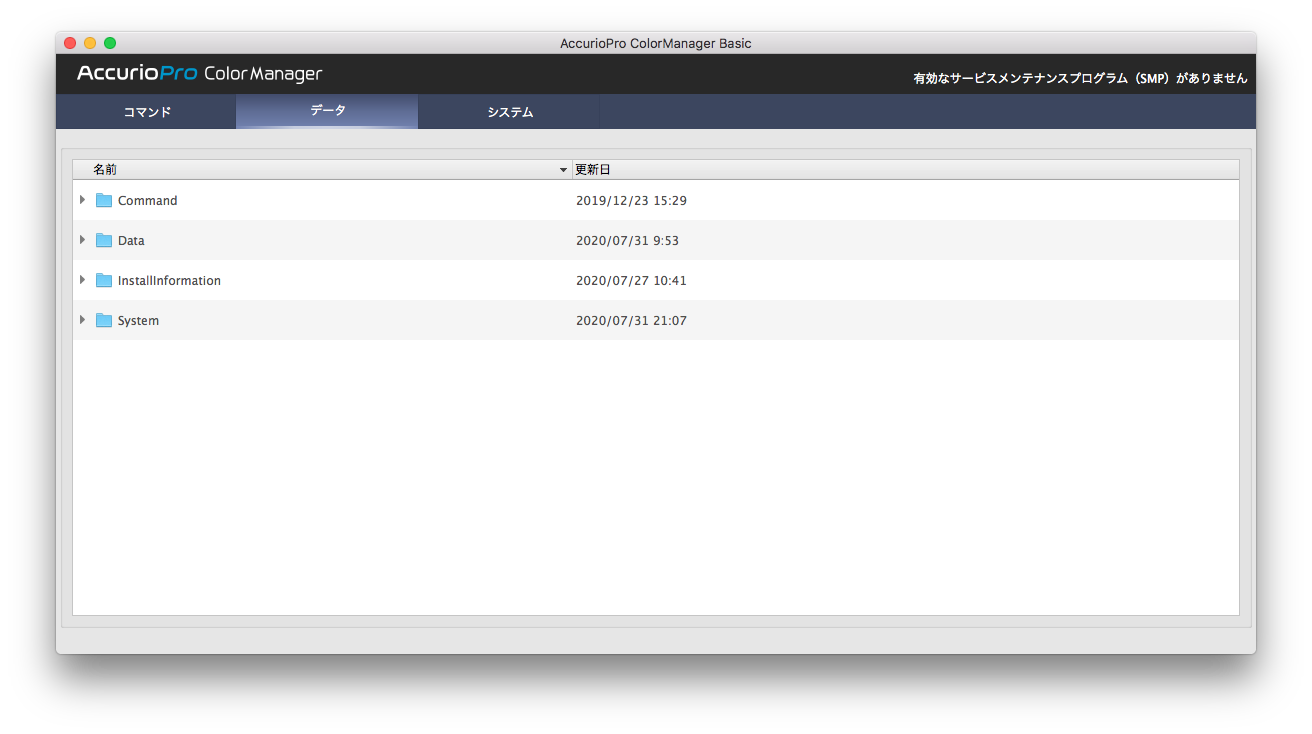This screenshot has width=1312, height=734.
Task: Click the date 2020/07/27 10:41
Action: pos(631,280)
